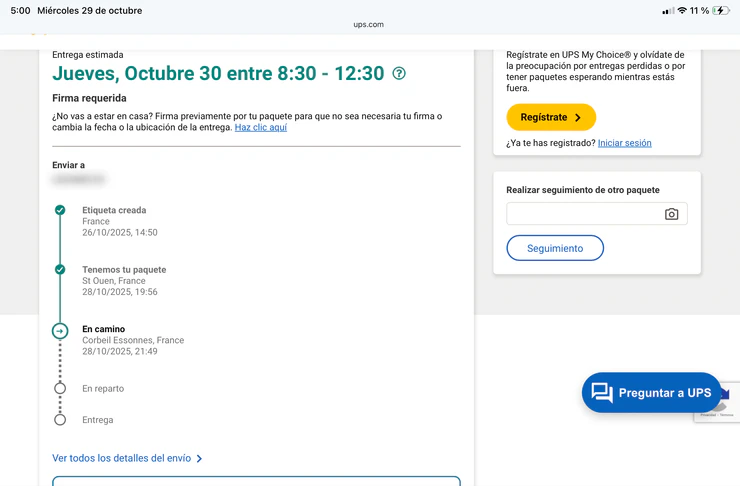Open the 'Iniciar sesión' link

(624, 143)
